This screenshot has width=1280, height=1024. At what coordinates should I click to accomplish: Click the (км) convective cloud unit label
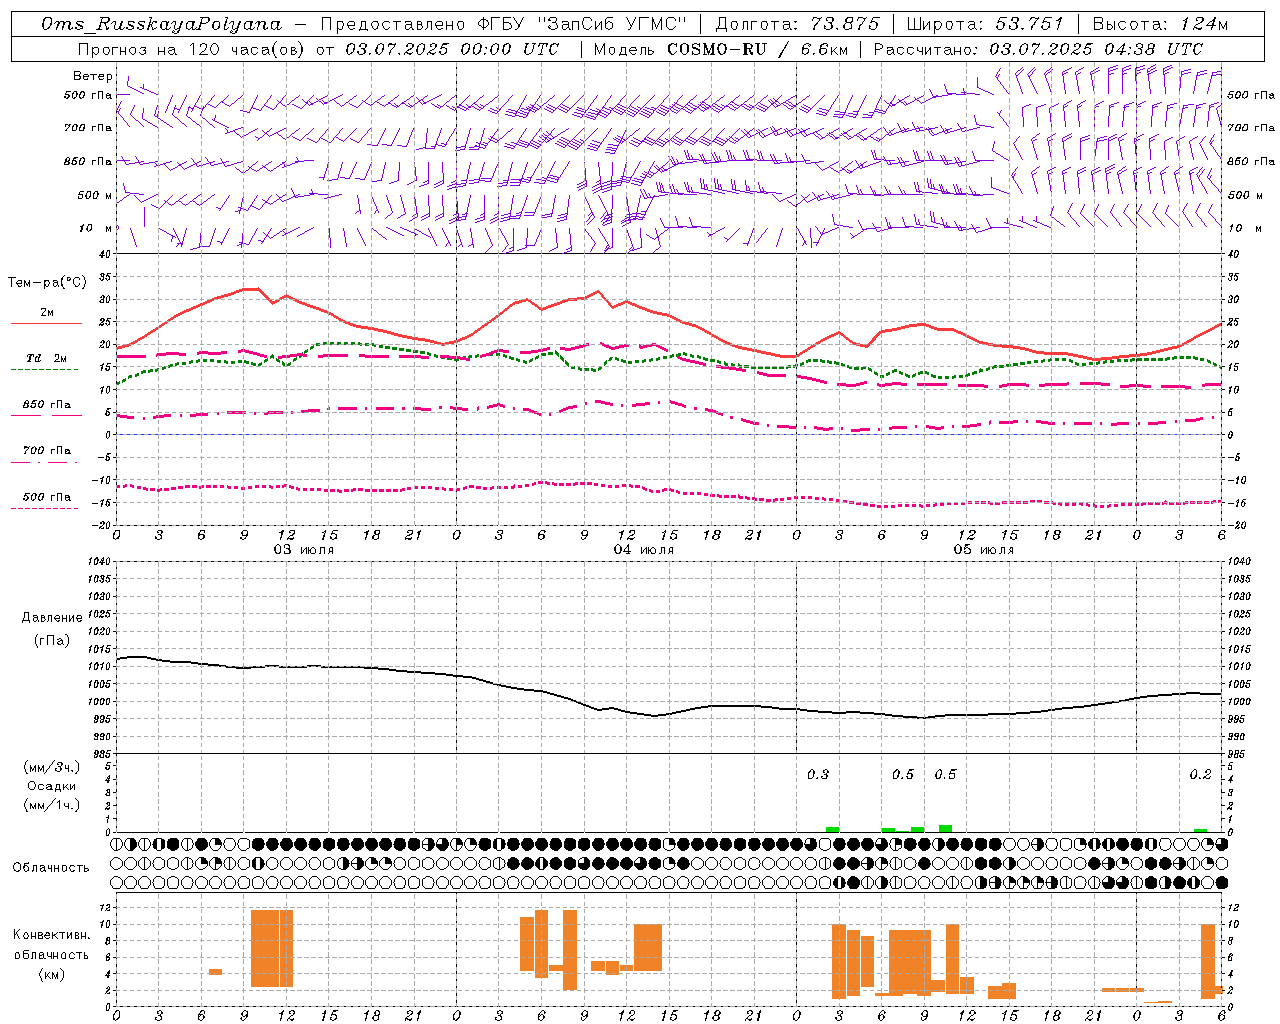click(51, 974)
